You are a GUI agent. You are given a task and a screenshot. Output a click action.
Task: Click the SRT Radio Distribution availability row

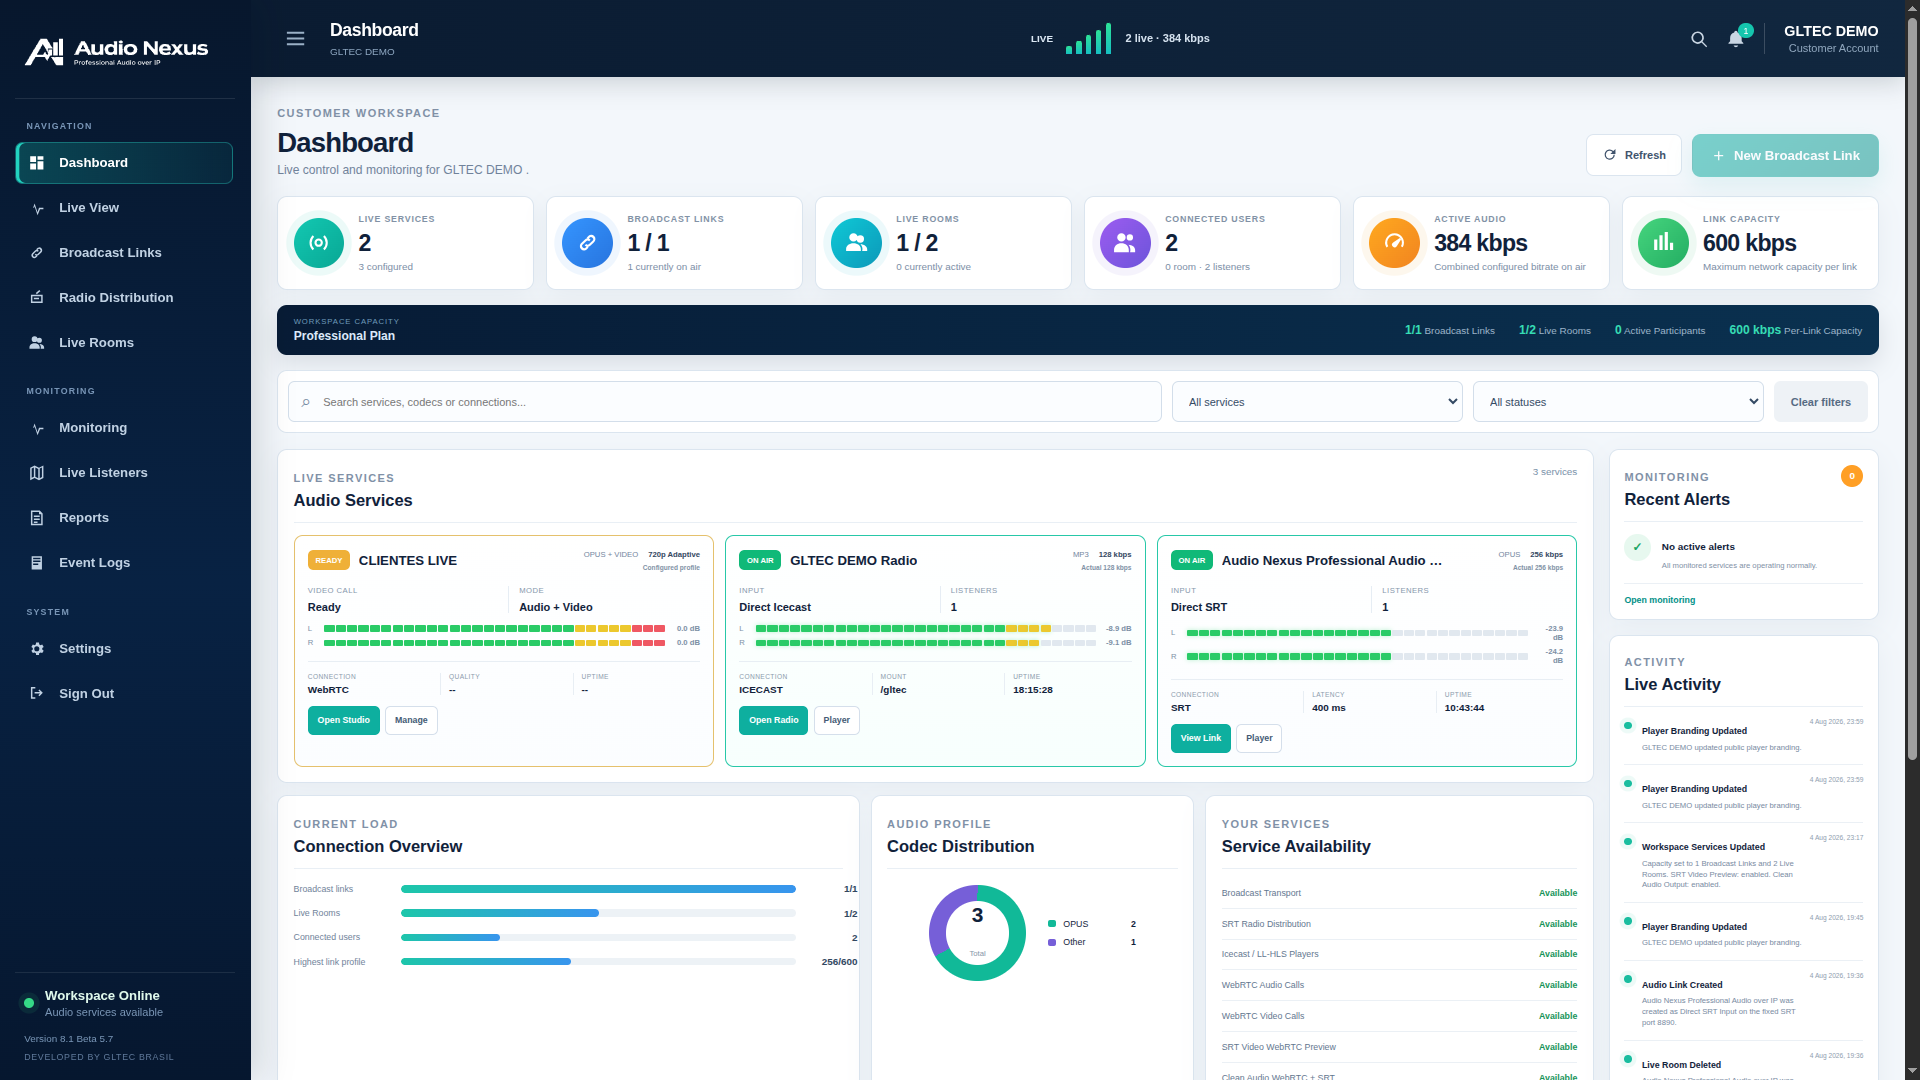pyautogui.click(x=1399, y=924)
